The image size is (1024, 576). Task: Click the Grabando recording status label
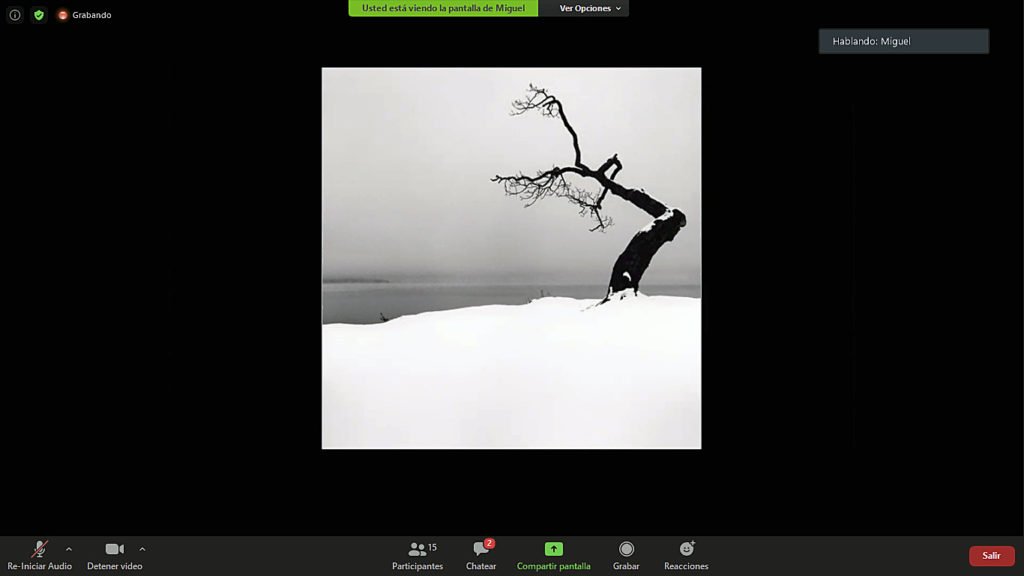[92, 15]
